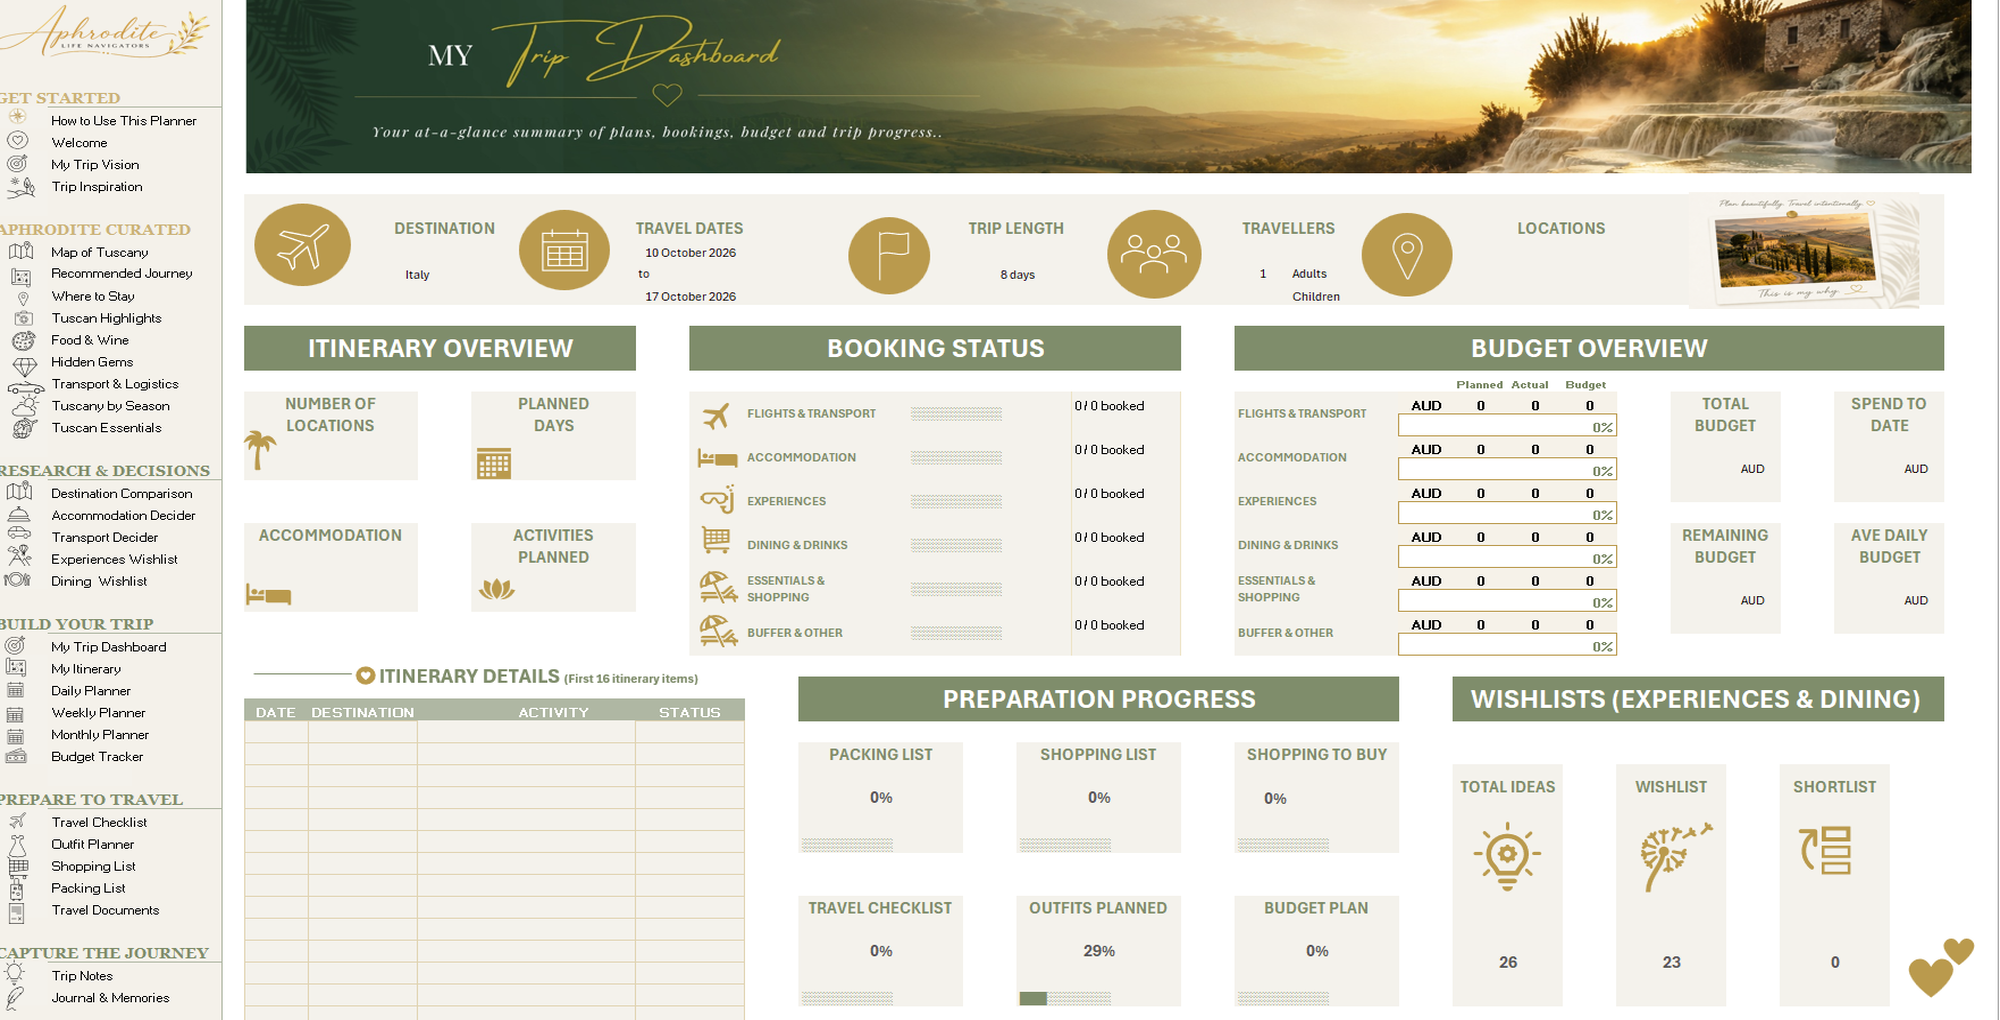
Task: Click the lightbulb Total Ideas icon
Action: click(1507, 857)
